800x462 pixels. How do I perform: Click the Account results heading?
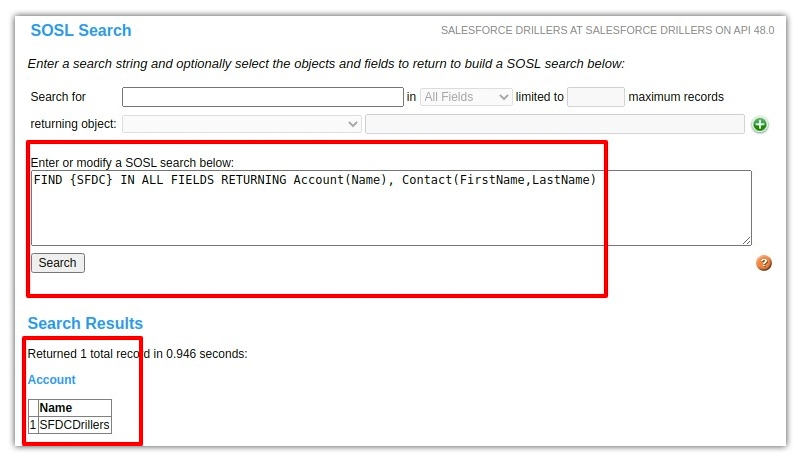[x=52, y=380]
